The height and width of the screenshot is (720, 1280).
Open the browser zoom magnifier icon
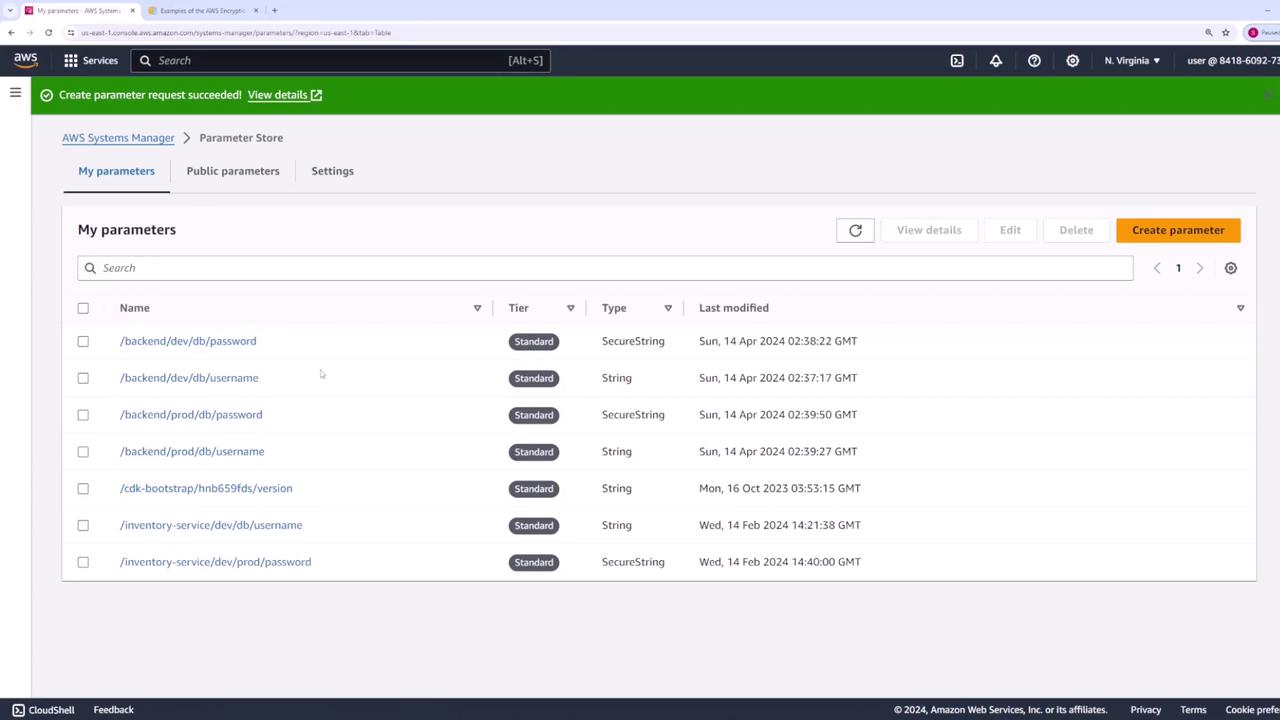[1208, 32]
